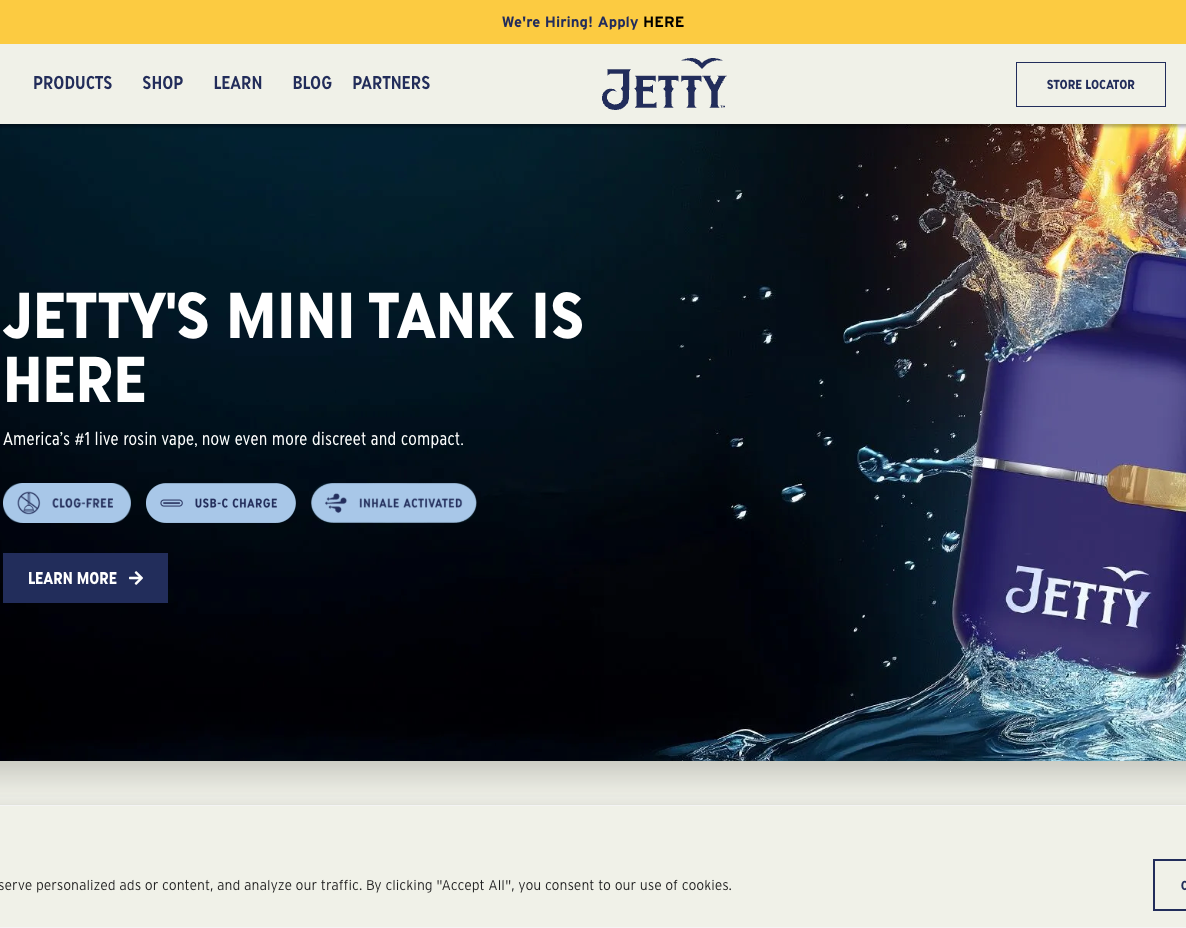Click the bird emblem above Jetty logo
The height and width of the screenshot is (928, 1186).
pyautogui.click(x=701, y=63)
